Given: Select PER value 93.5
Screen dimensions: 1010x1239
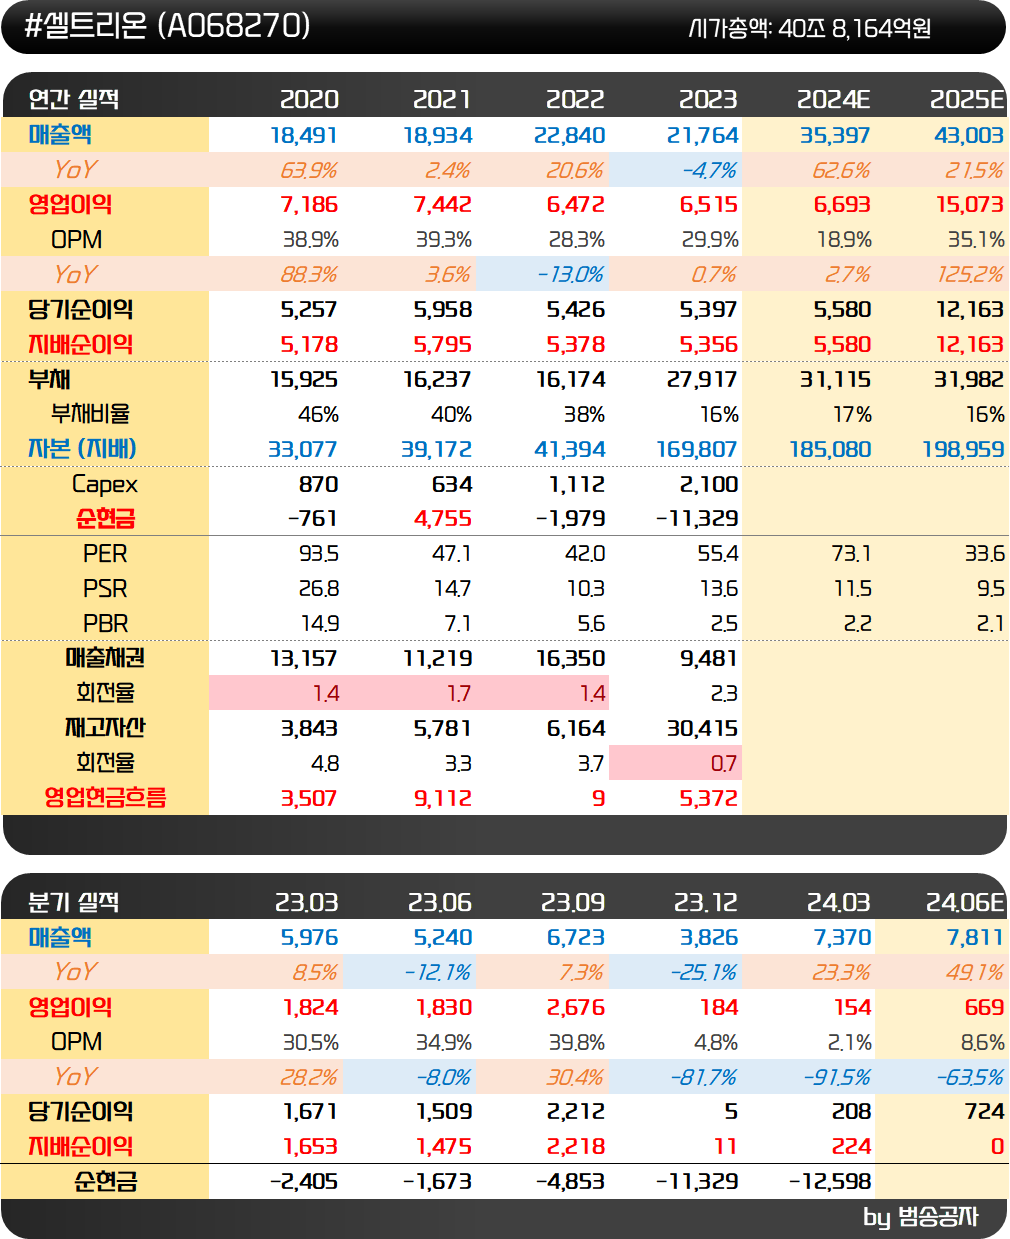Looking at the screenshot, I should [x=318, y=553].
